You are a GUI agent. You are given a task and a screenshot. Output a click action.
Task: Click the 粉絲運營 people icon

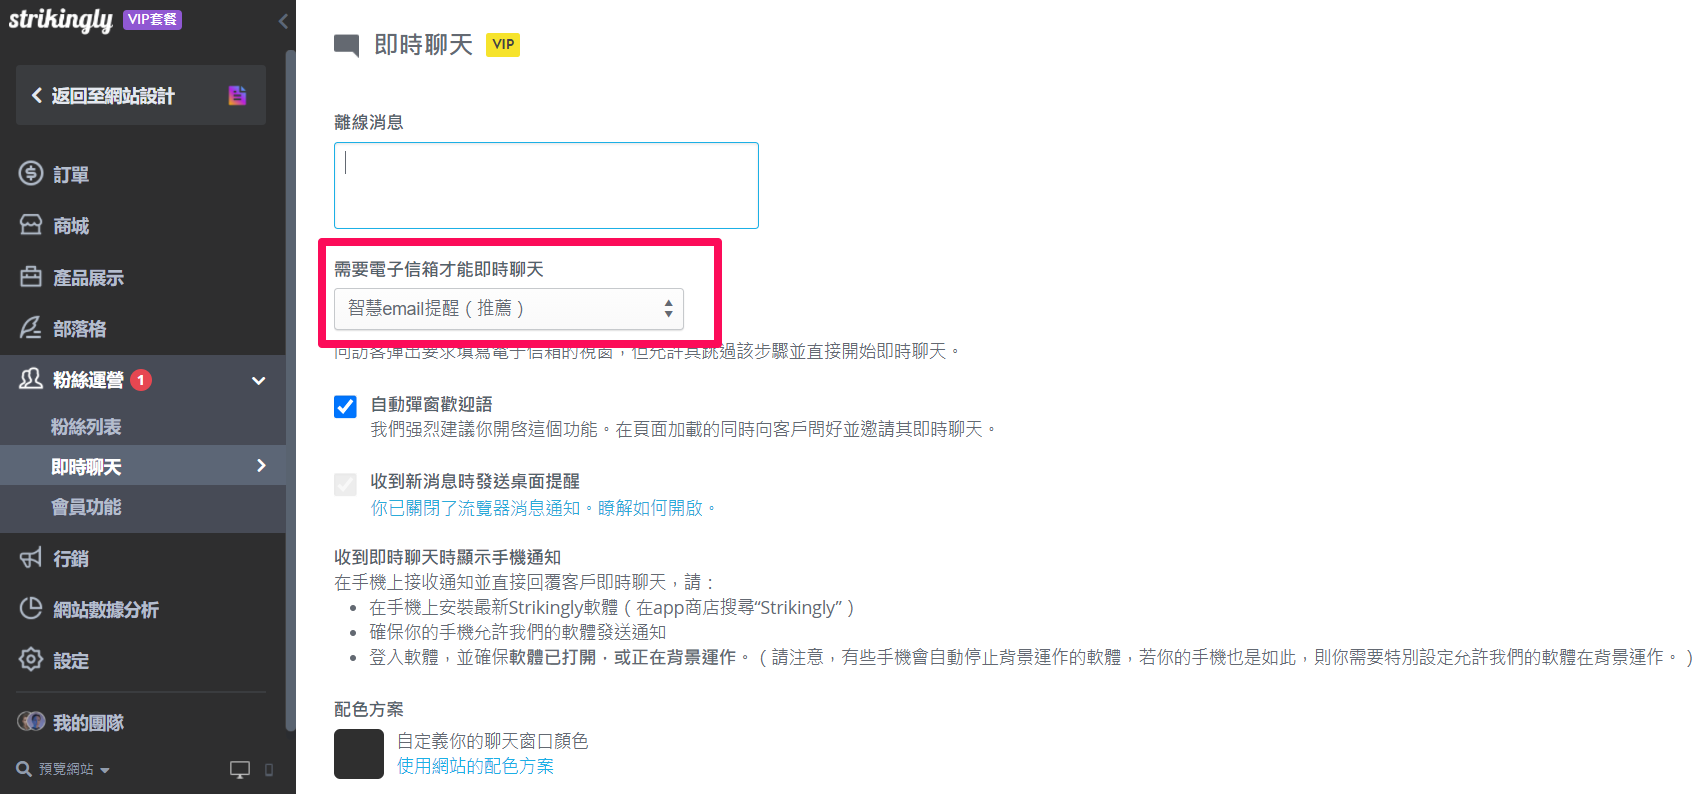(31, 379)
